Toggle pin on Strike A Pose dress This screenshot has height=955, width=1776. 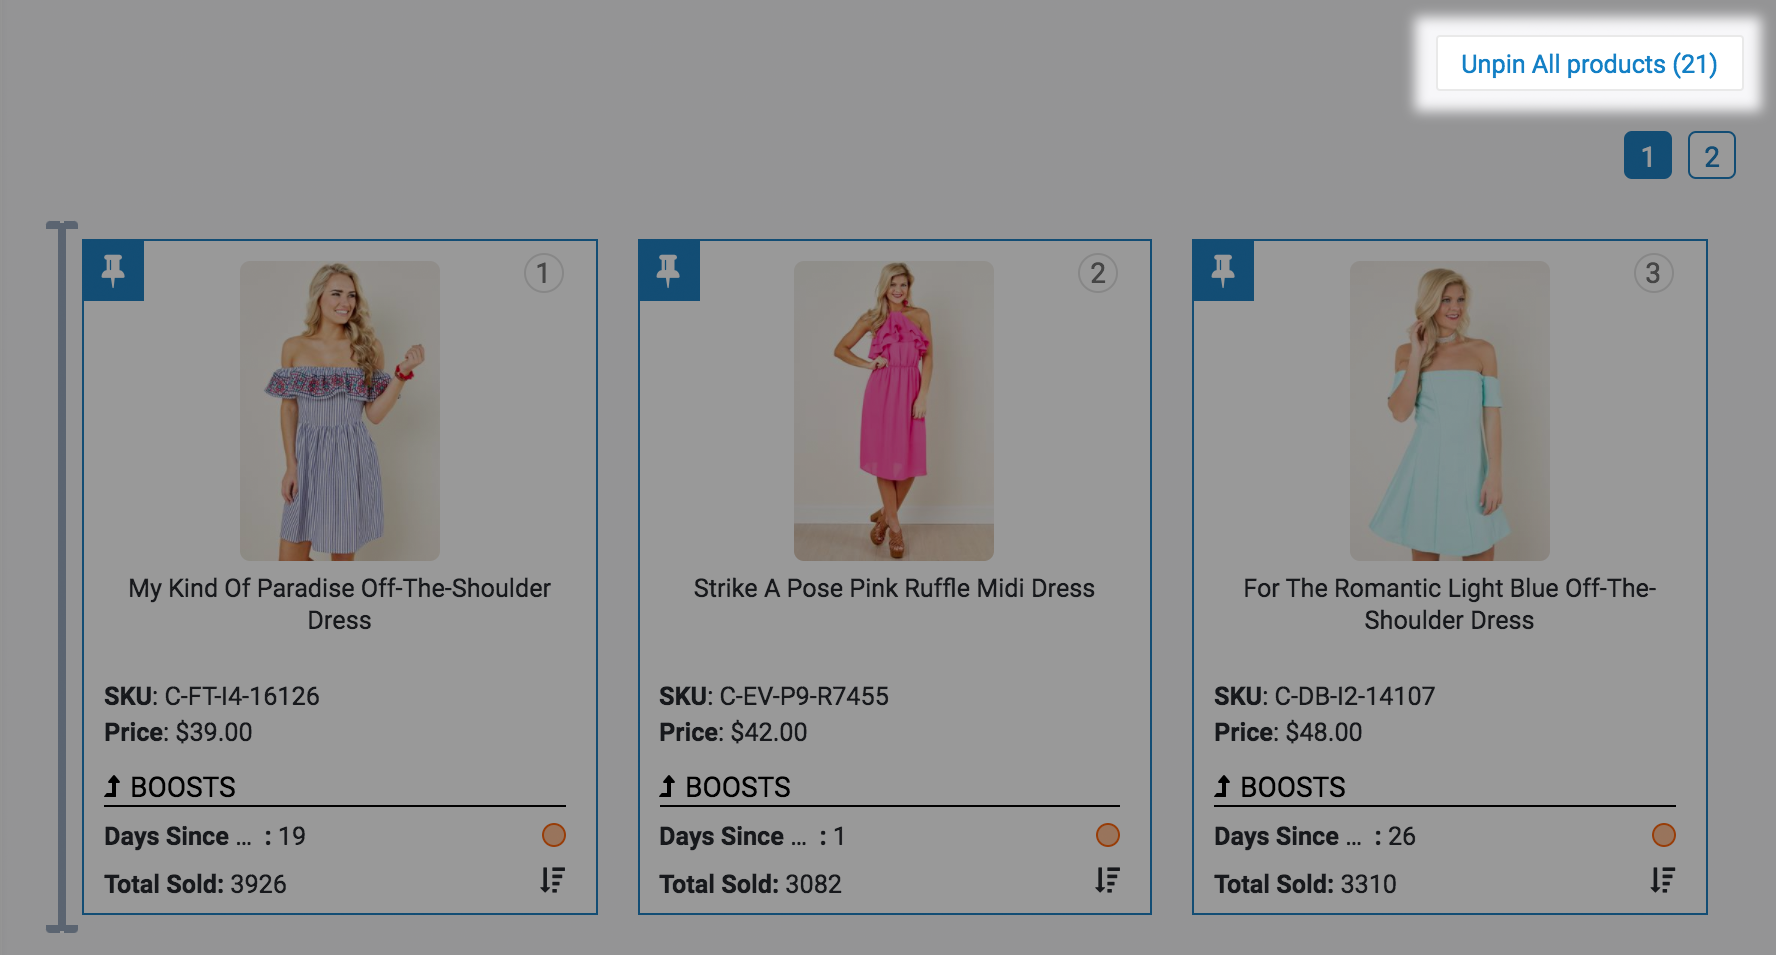point(668,270)
